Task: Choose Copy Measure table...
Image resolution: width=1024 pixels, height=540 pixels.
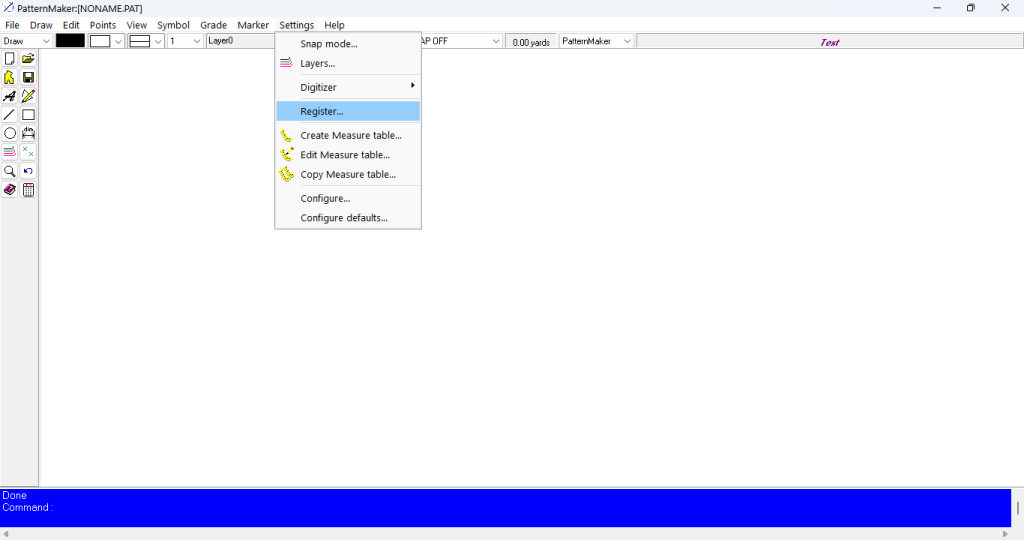Action: (348, 174)
